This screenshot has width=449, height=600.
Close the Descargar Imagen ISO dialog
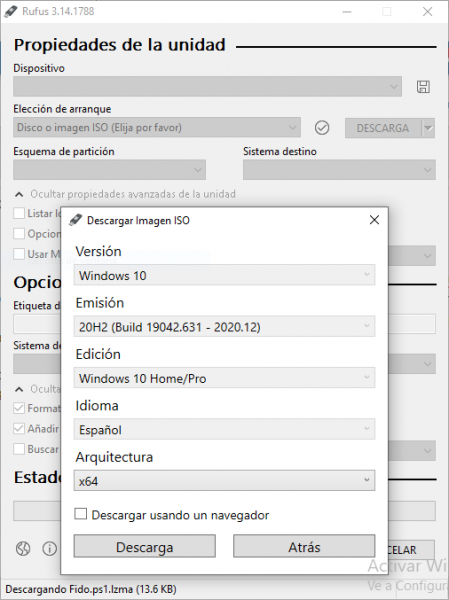(x=374, y=220)
